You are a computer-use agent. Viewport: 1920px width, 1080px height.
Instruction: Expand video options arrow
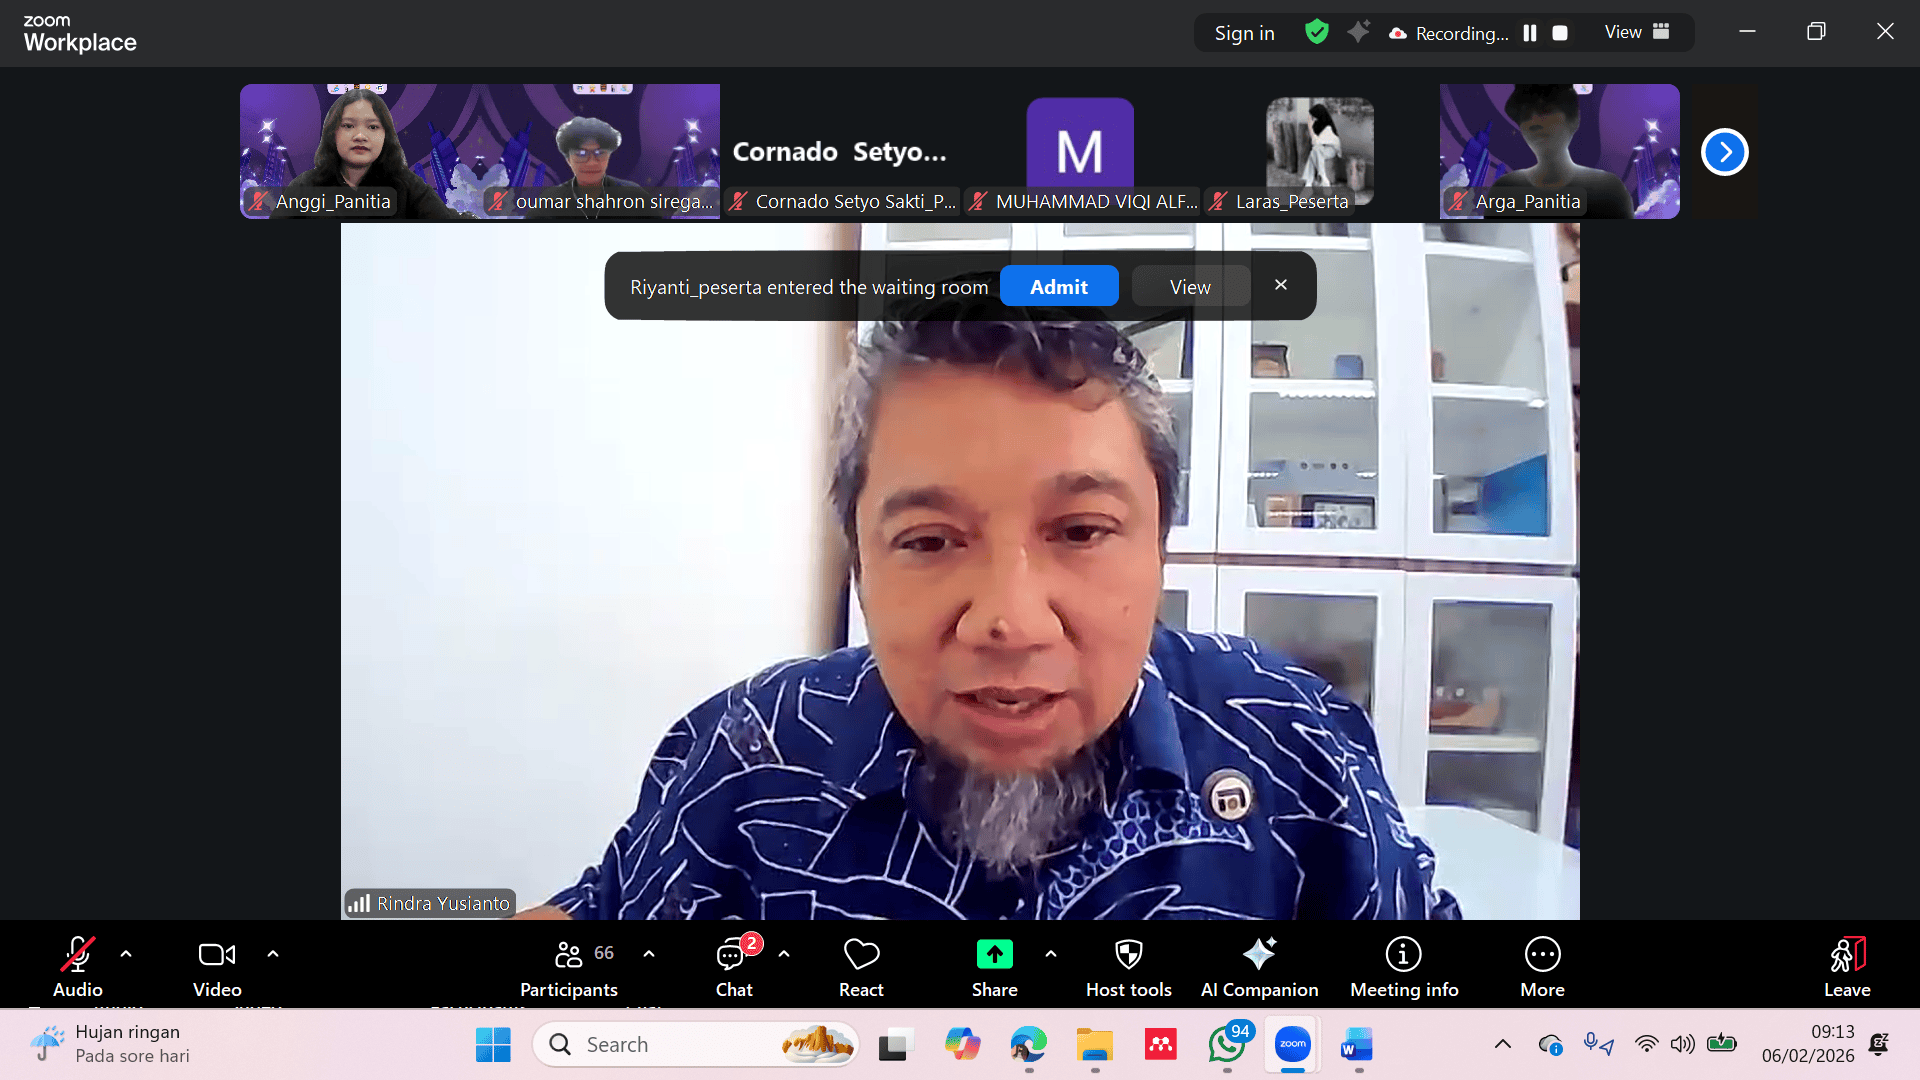[273, 954]
